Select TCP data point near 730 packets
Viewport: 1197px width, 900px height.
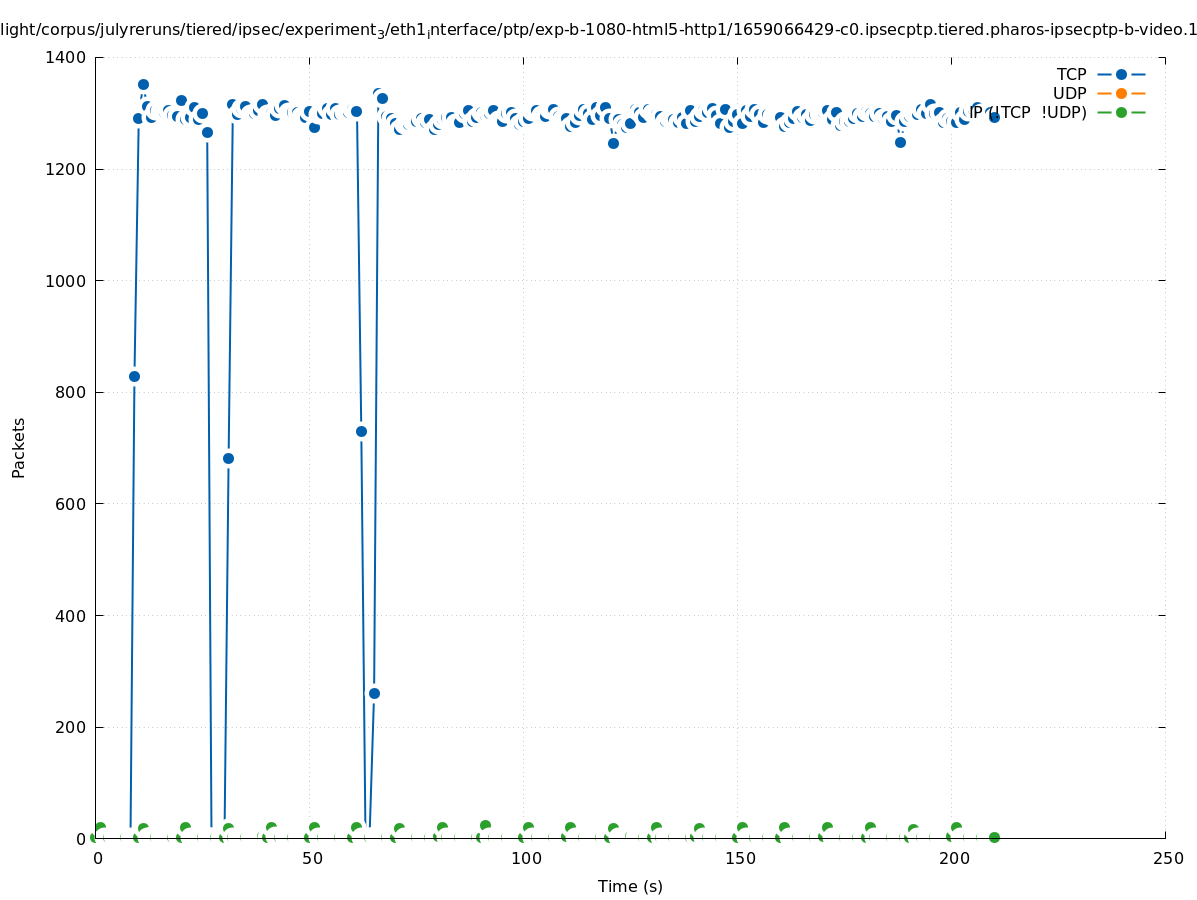(x=361, y=431)
